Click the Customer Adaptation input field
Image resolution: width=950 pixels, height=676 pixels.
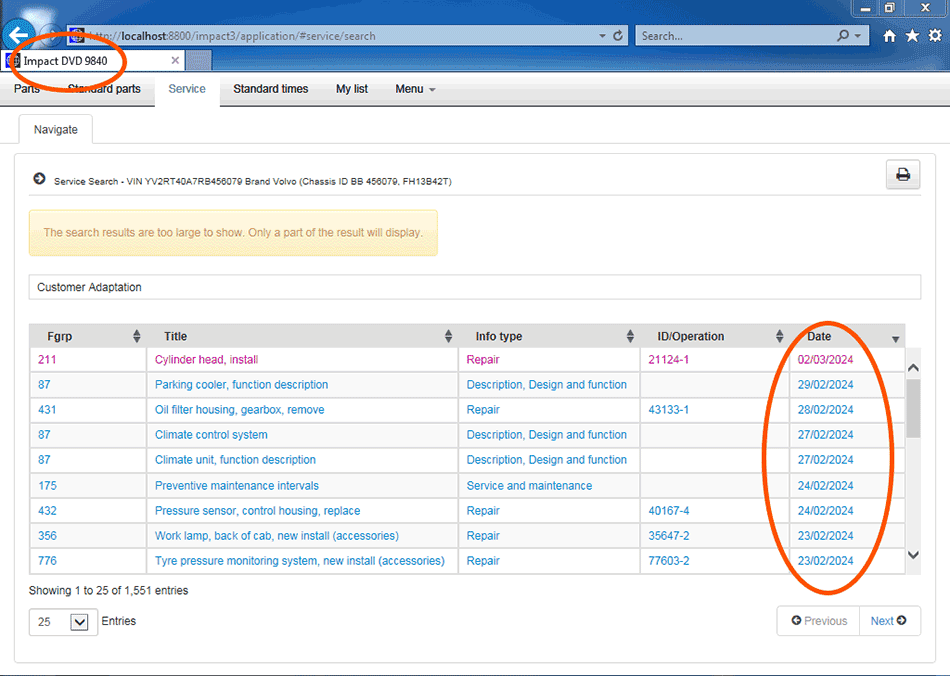click(474, 287)
